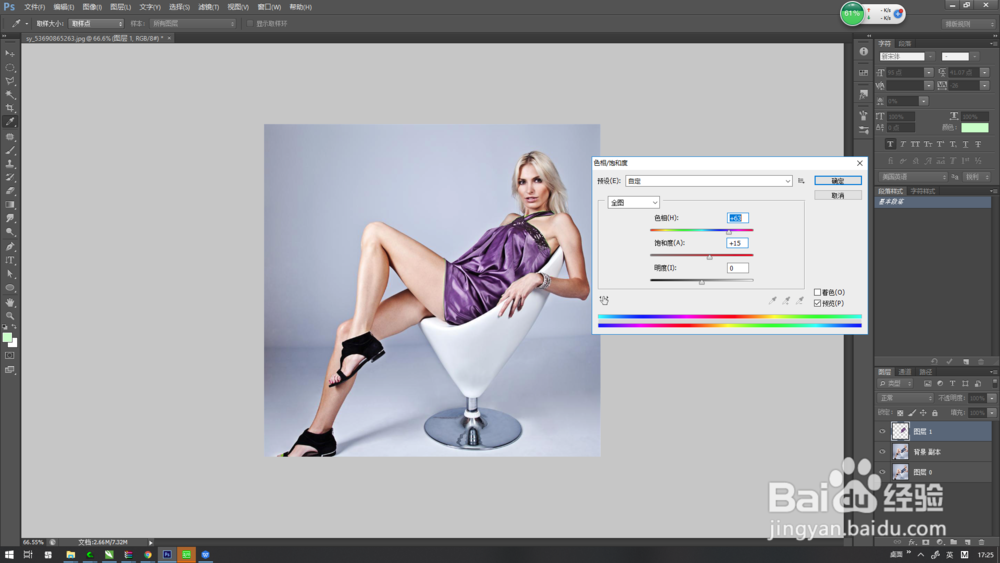
Task: Select the Pen tool
Action: (10, 247)
